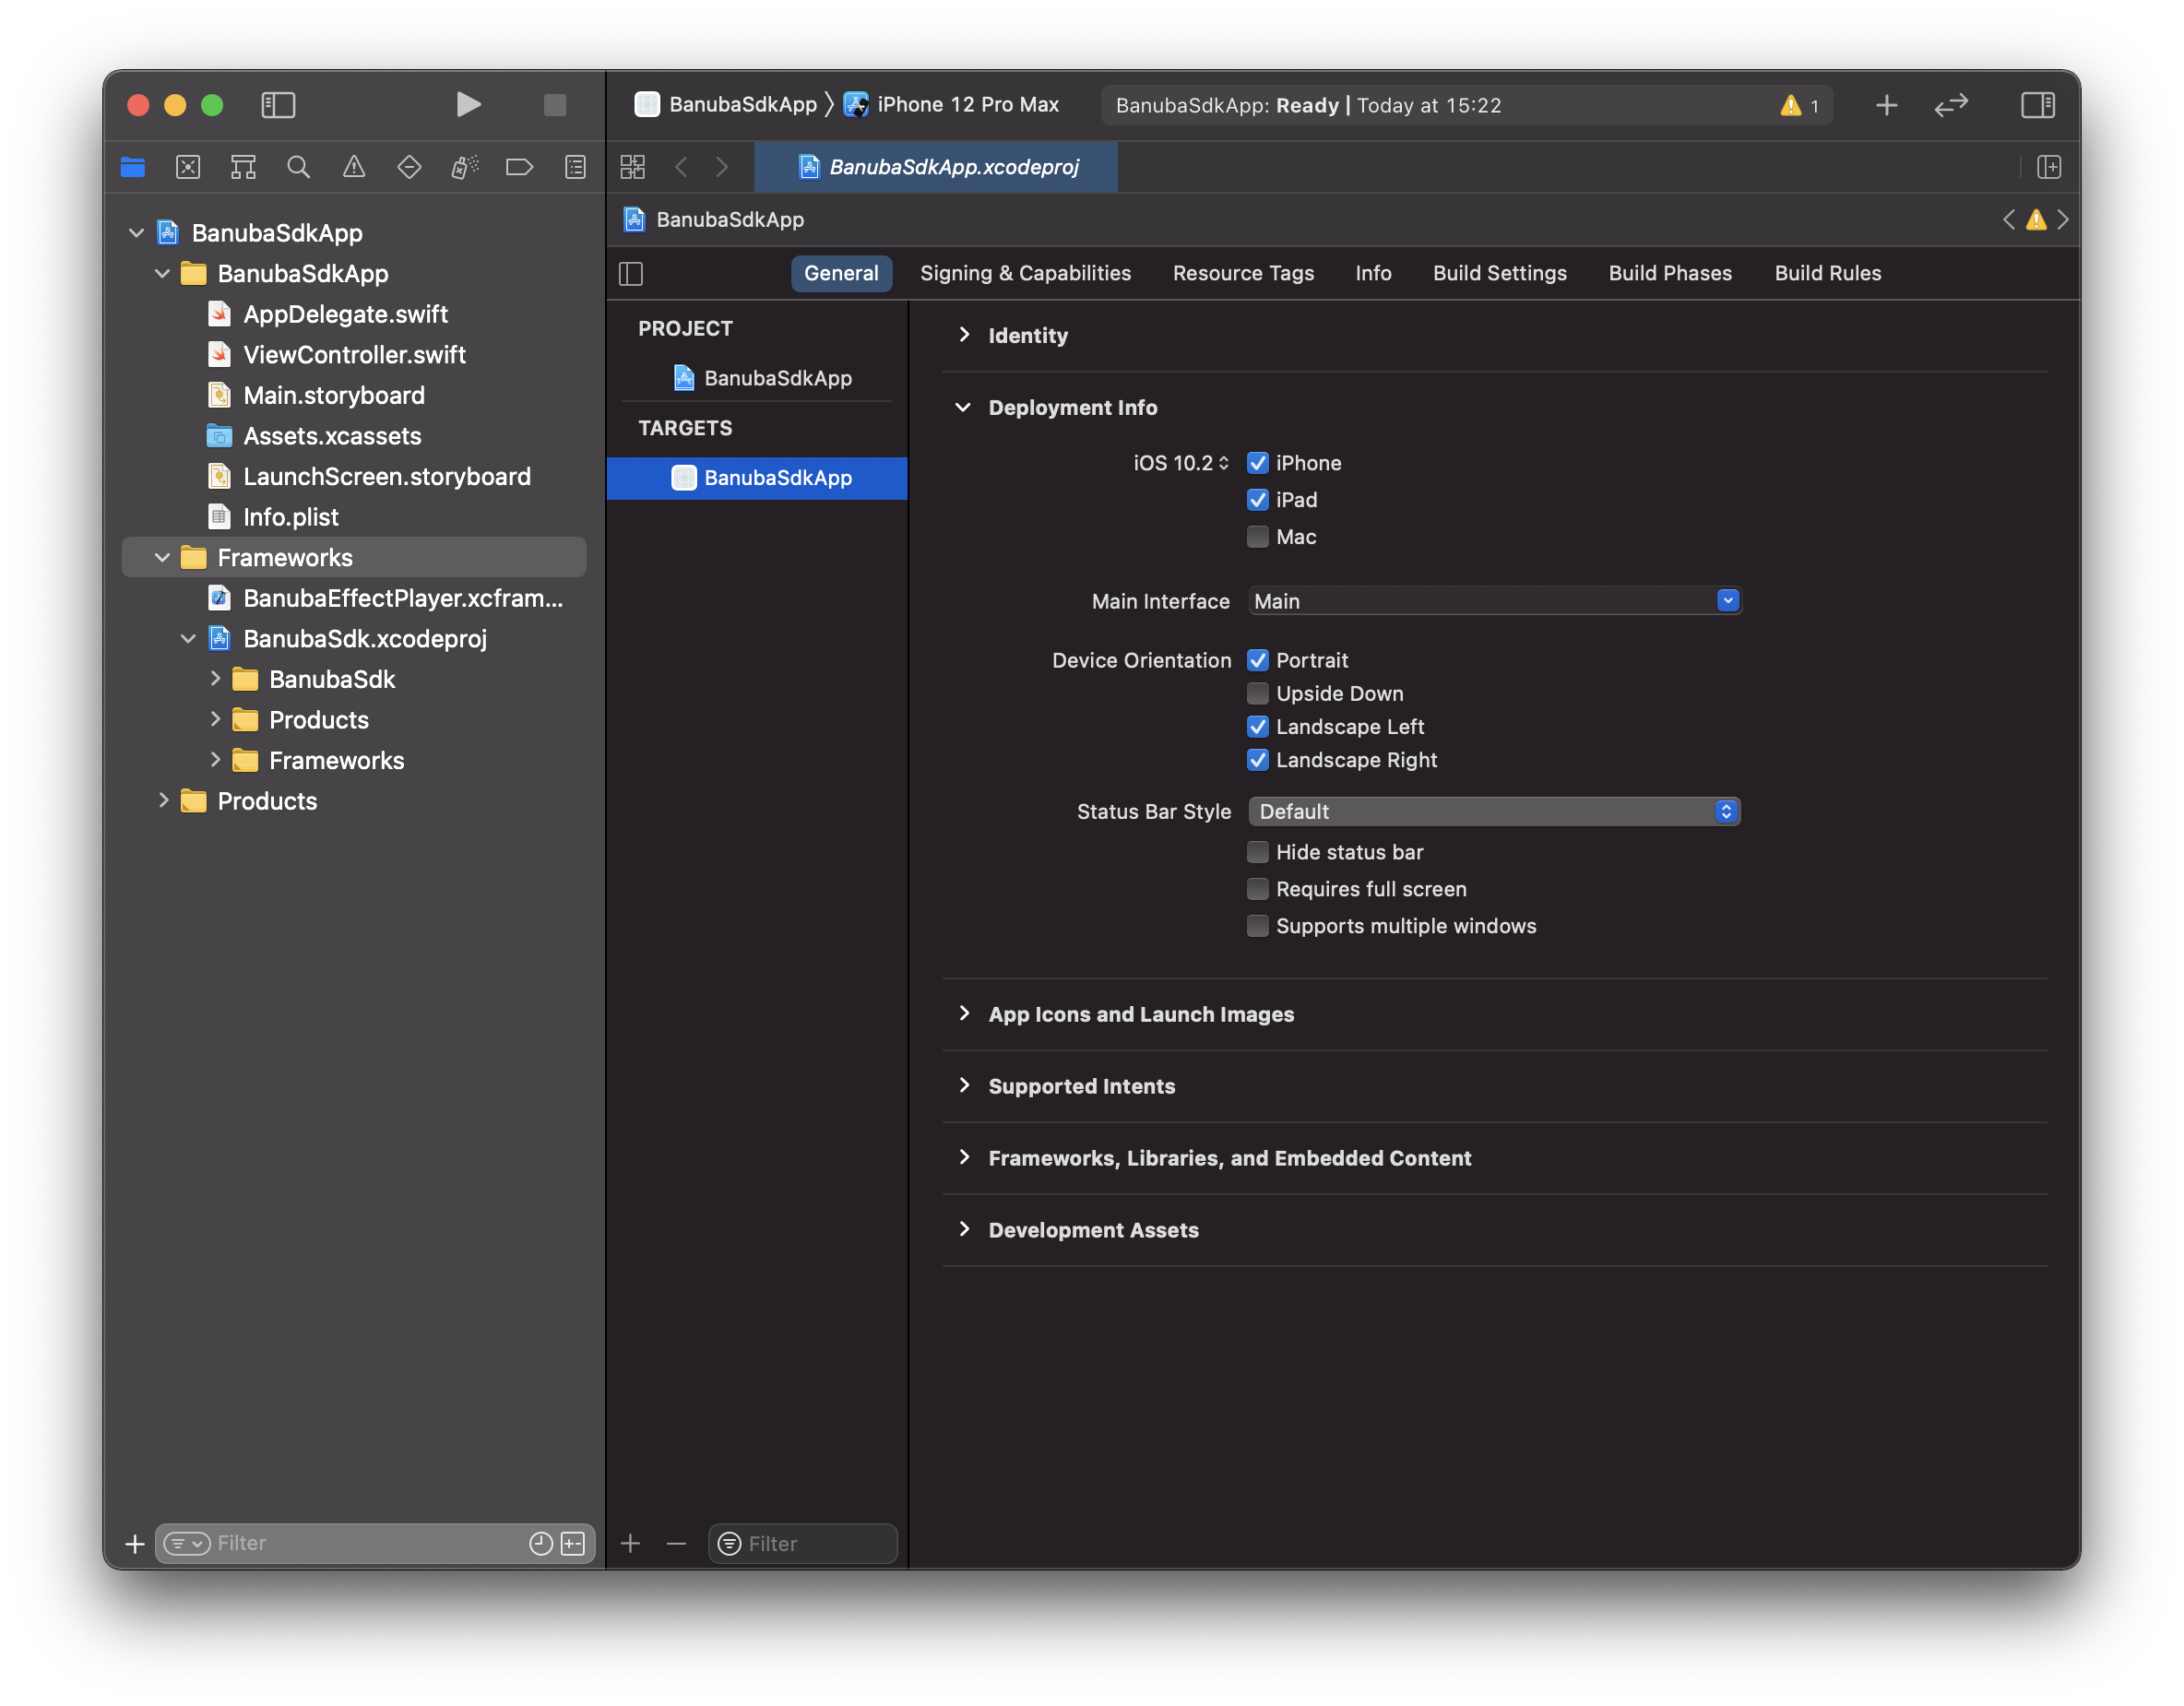Toggle source-control status filter icon
Image resolution: width=2184 pixels, height=1706 pixels.
pos(573,1543)
